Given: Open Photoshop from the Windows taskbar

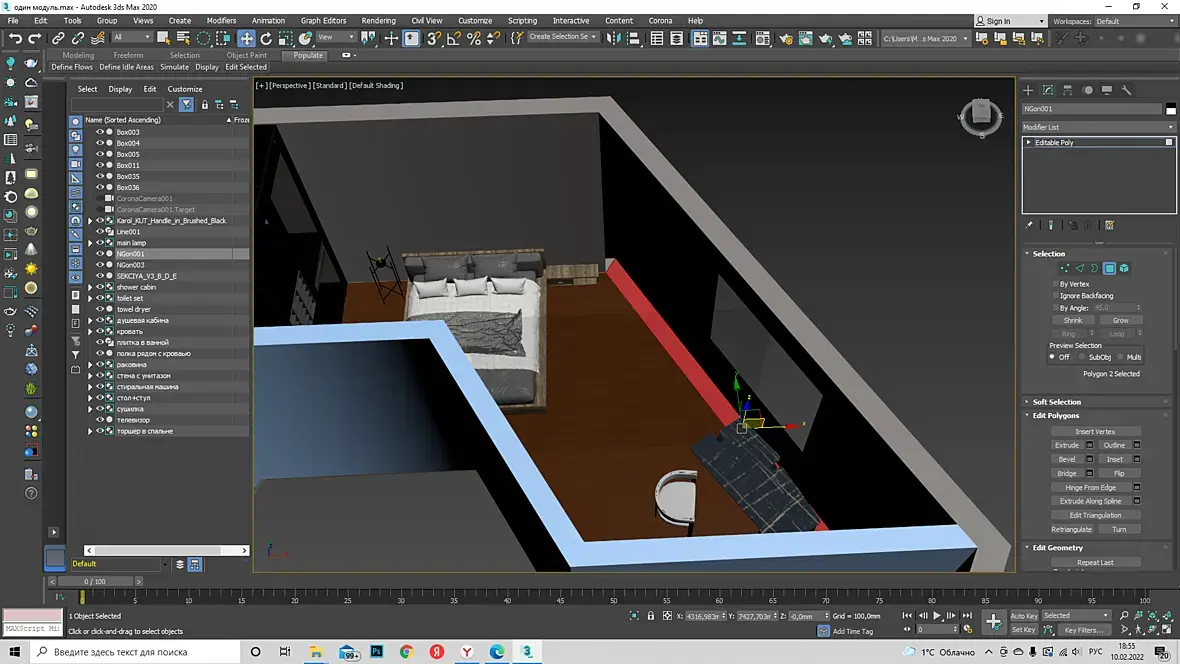Looking at the screenshot, I should (376, 652).
